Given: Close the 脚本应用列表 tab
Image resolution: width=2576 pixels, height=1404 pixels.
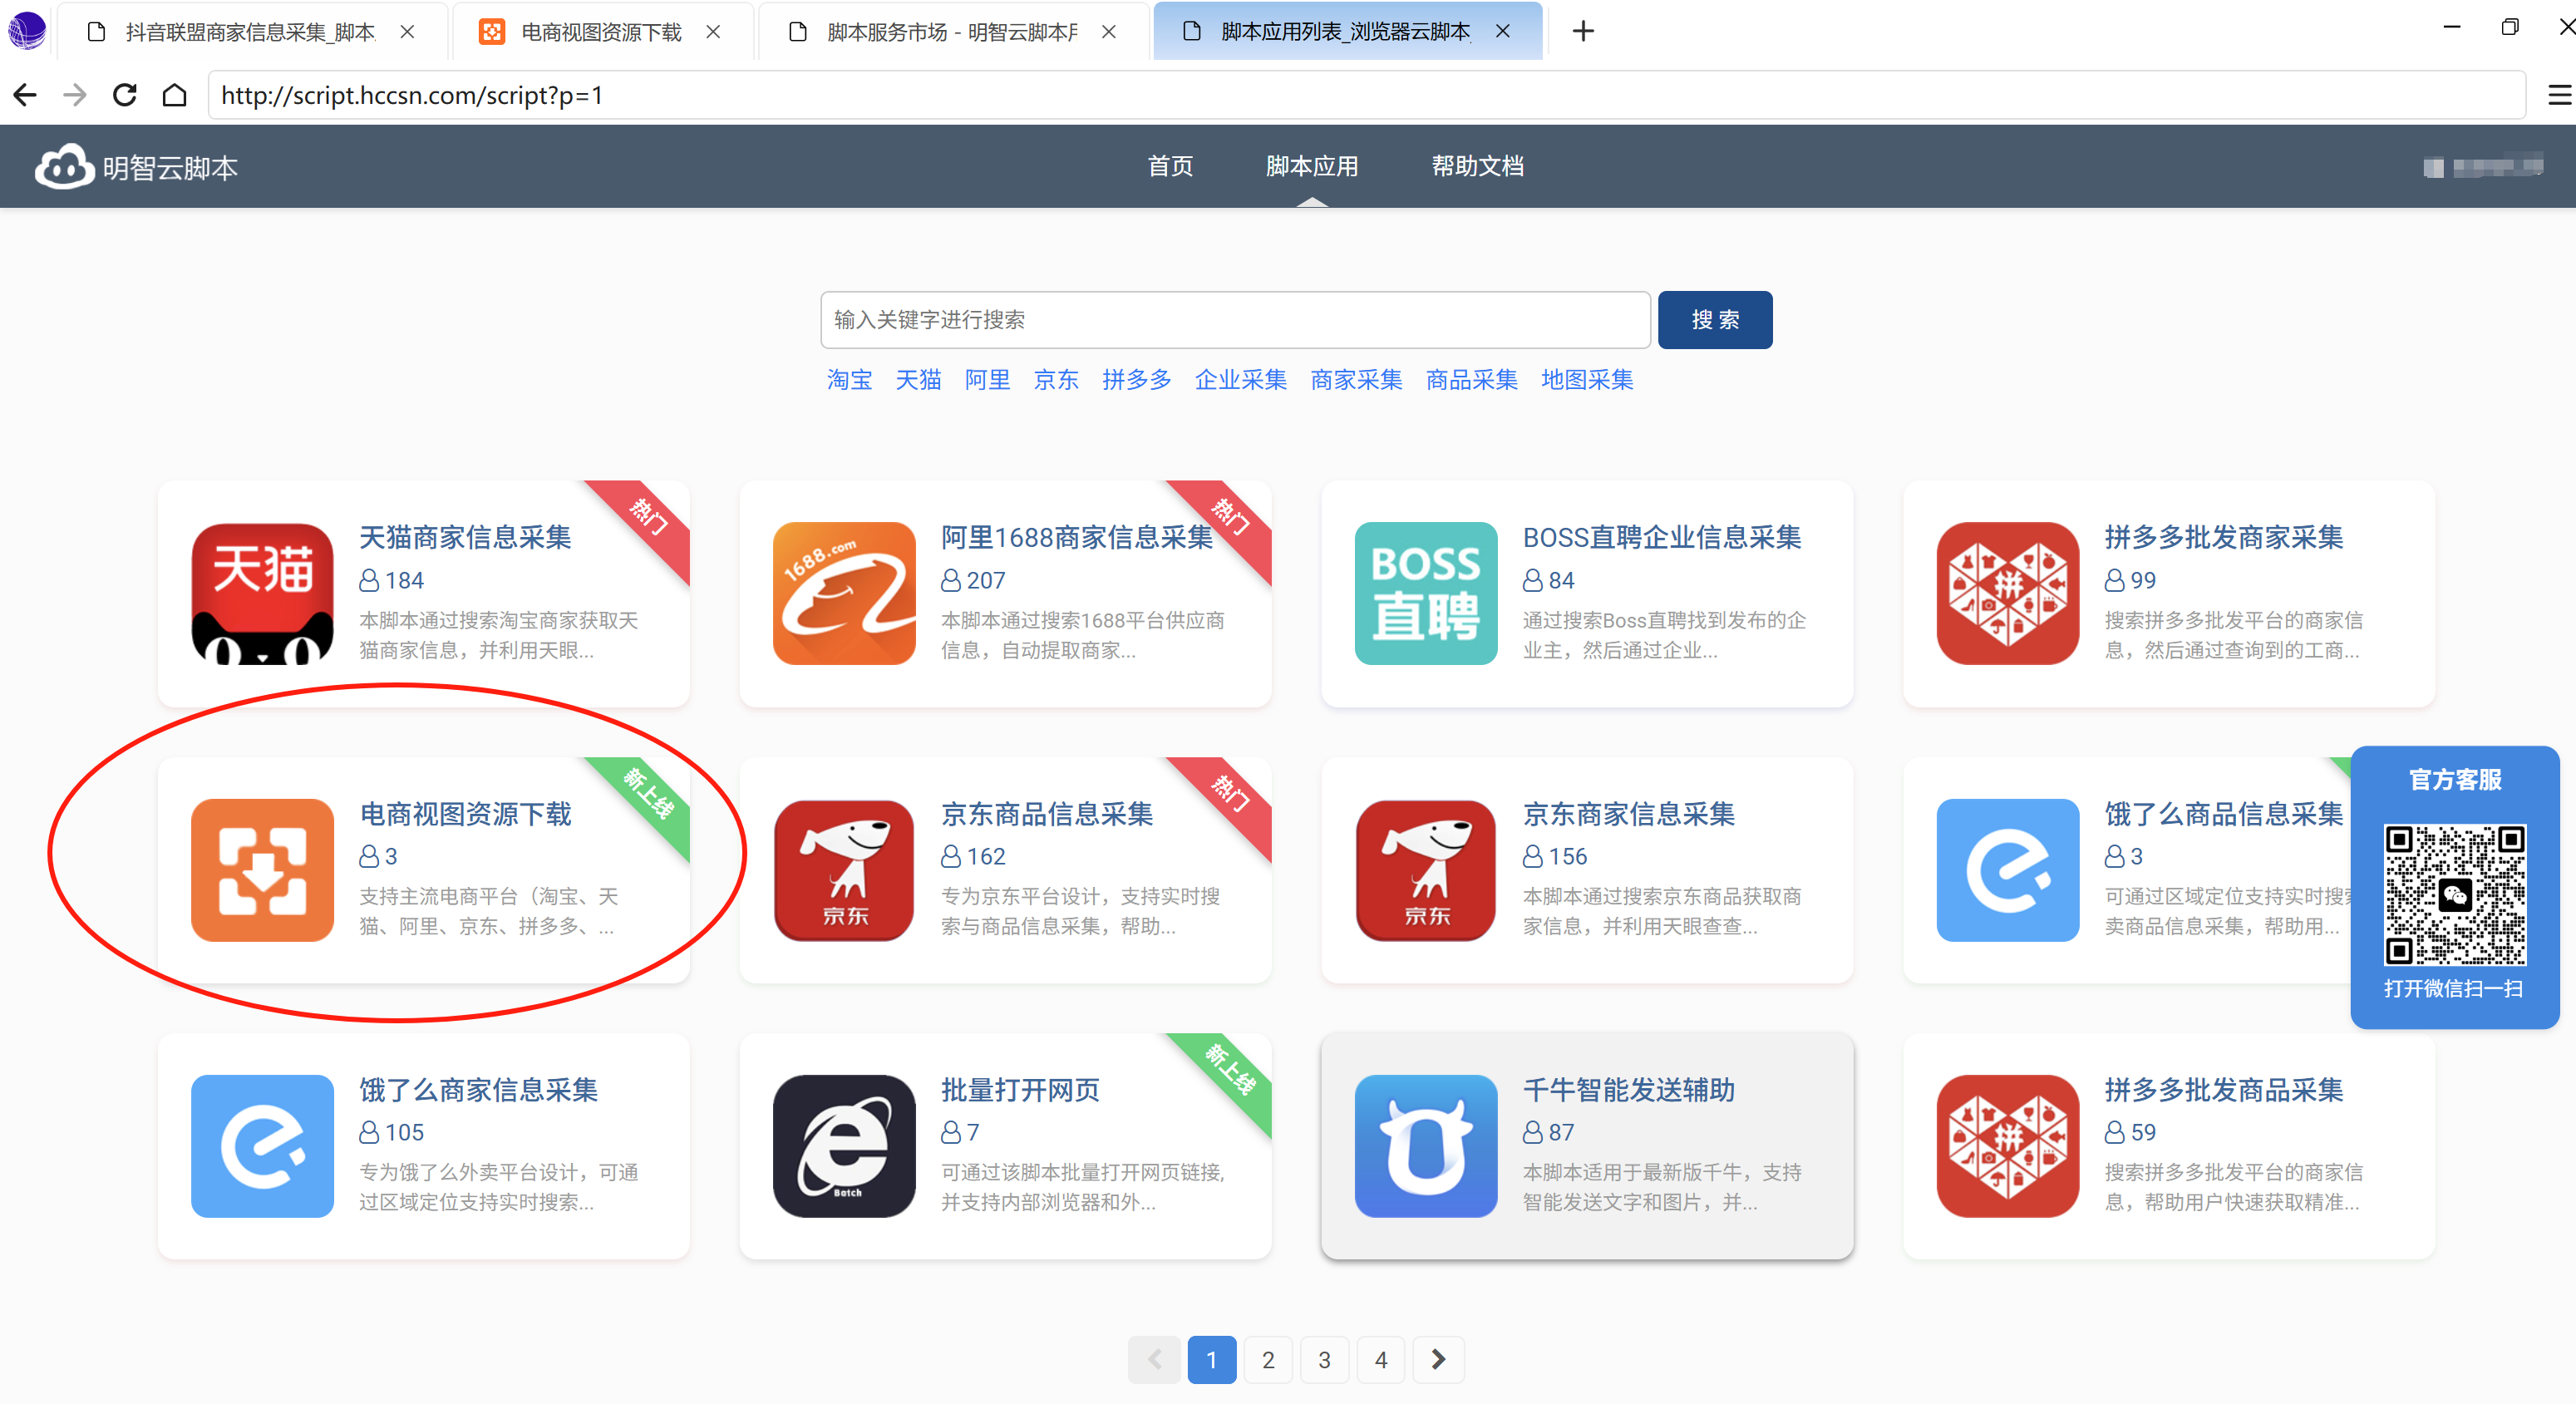Looking at the screenshot, I should (x=1503, y=31).
